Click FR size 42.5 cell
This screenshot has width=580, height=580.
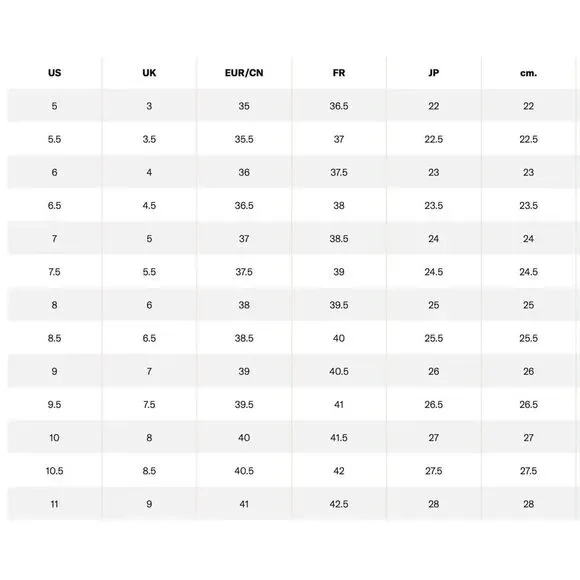[x=338, y=504]
